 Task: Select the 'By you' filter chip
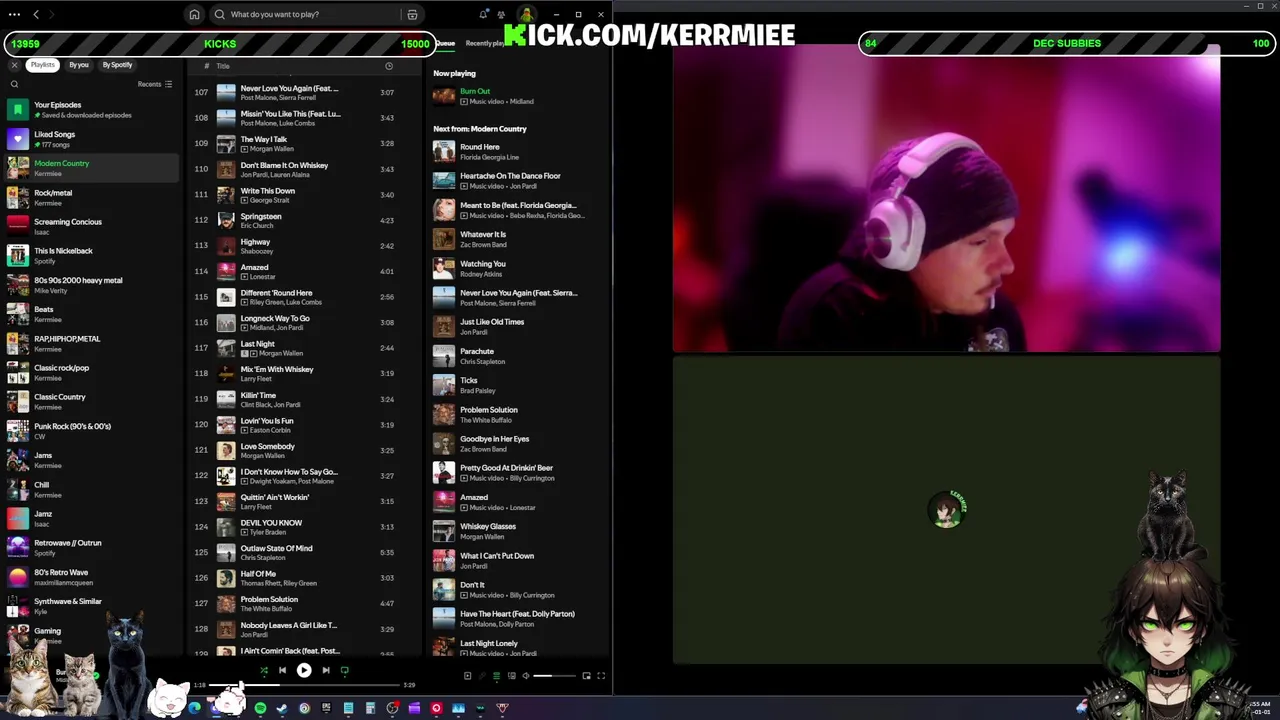click(79, 65)
